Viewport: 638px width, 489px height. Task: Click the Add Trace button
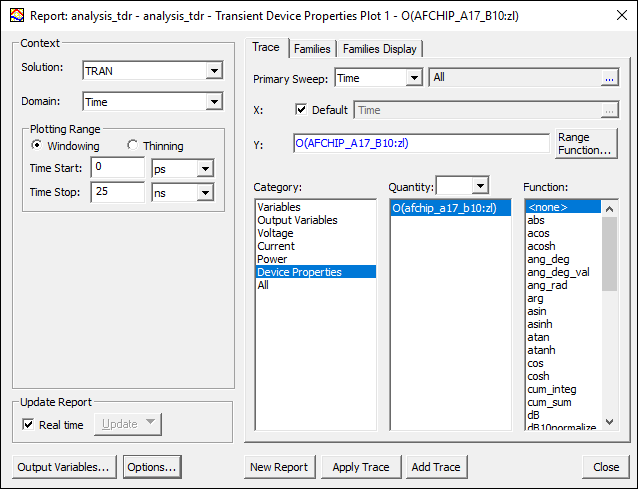coord(436,467)
